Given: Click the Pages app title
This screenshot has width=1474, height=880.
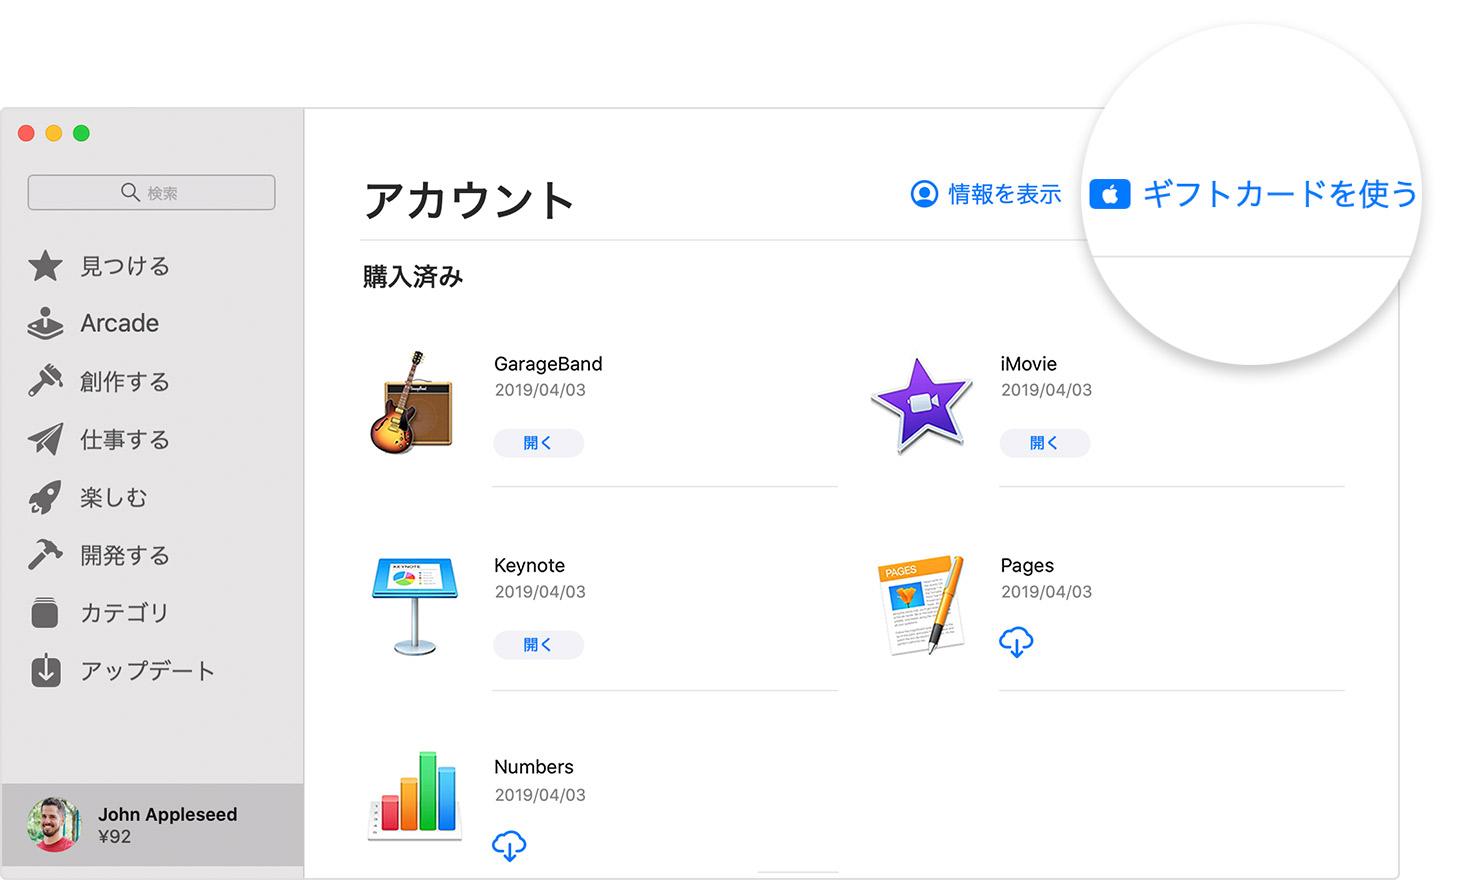Looking at the screenshot, I should [1027, 565].
